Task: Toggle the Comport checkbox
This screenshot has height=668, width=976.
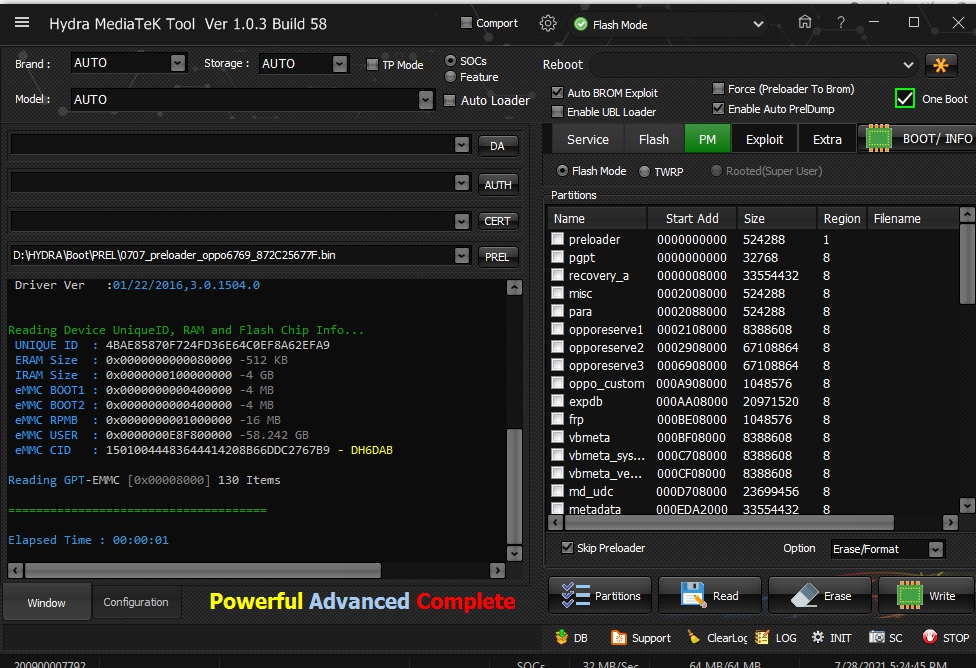Action: (466, 22)
